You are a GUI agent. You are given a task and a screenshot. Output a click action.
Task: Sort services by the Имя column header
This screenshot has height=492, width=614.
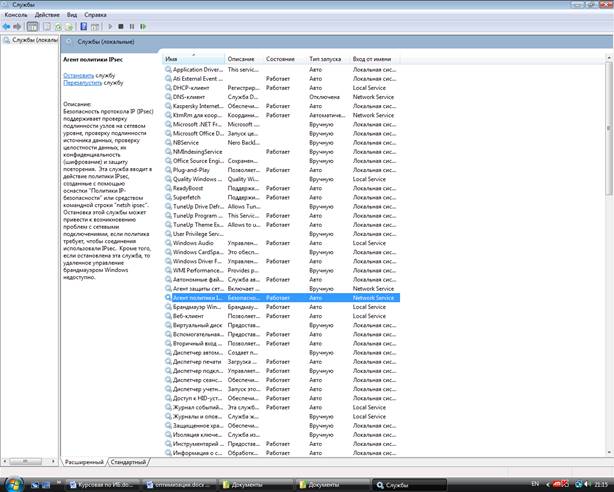tap(192, 59)
